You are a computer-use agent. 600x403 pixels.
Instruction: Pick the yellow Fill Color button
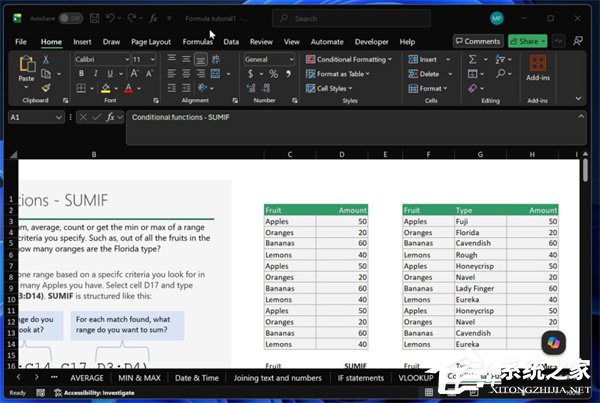click(x=106, y=88)
